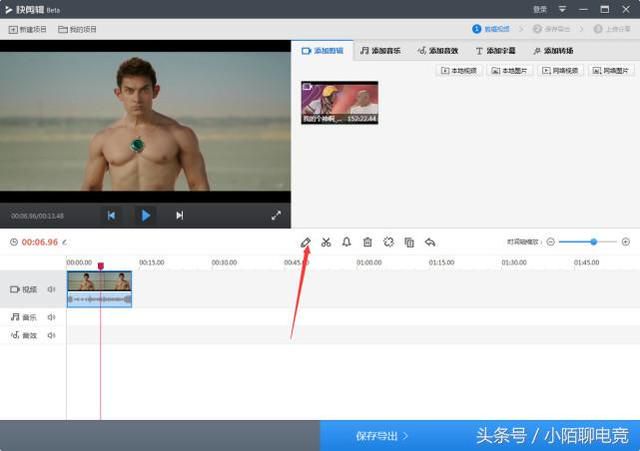Click the 本地视频 button
This screenshot has height=451, width=640.
pyautogui.click(x=459, y=71)
